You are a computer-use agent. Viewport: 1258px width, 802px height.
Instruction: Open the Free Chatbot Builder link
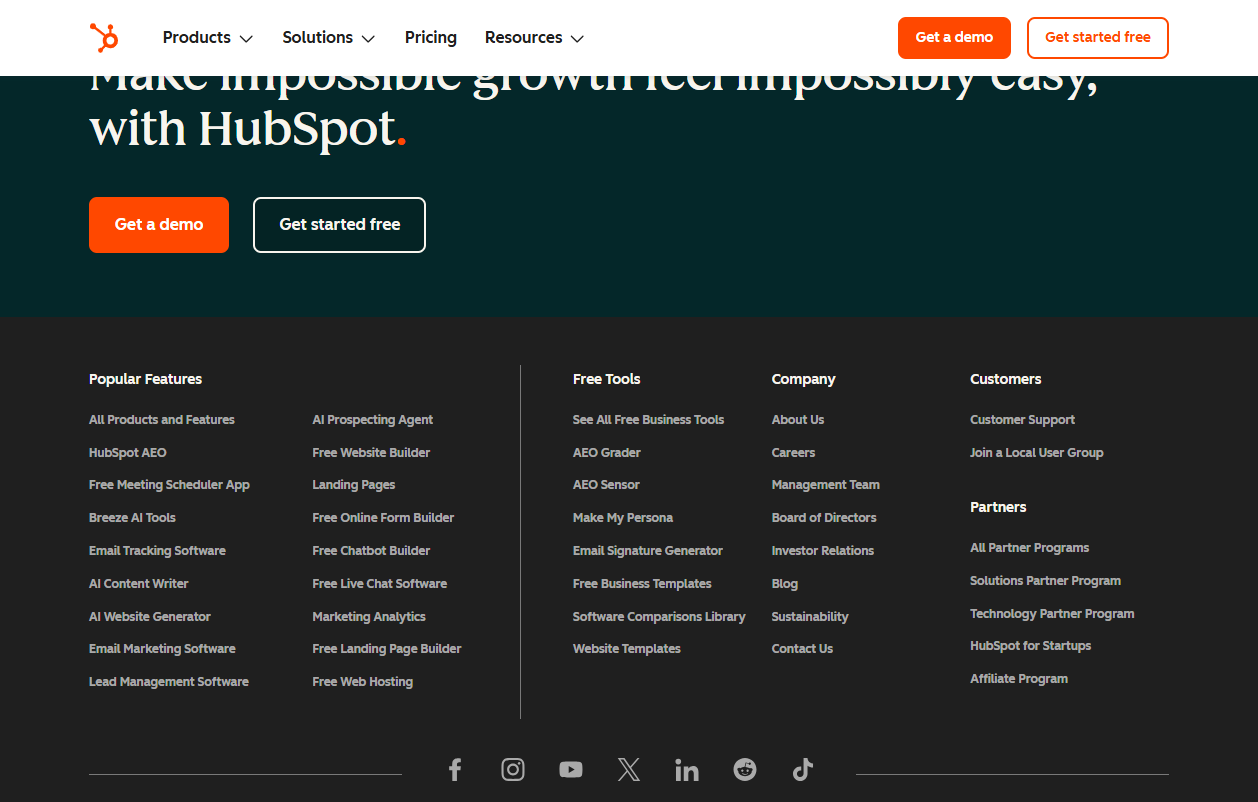click(x=371, y=551)
